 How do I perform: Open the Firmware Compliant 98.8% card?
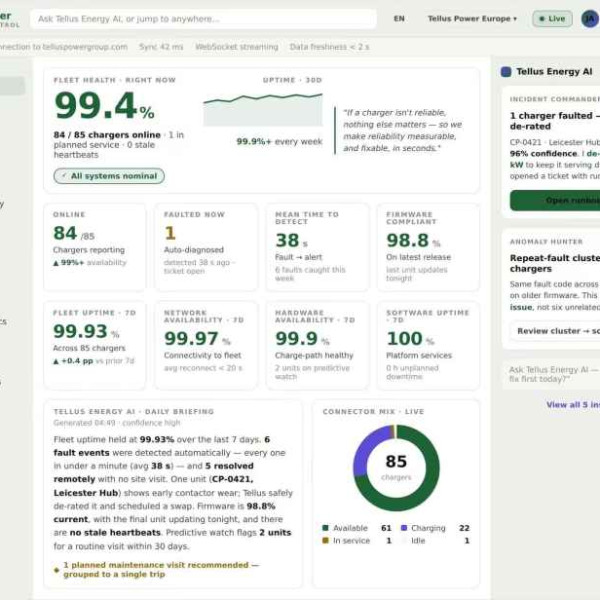pyautogui.click(x=428, y=247)
